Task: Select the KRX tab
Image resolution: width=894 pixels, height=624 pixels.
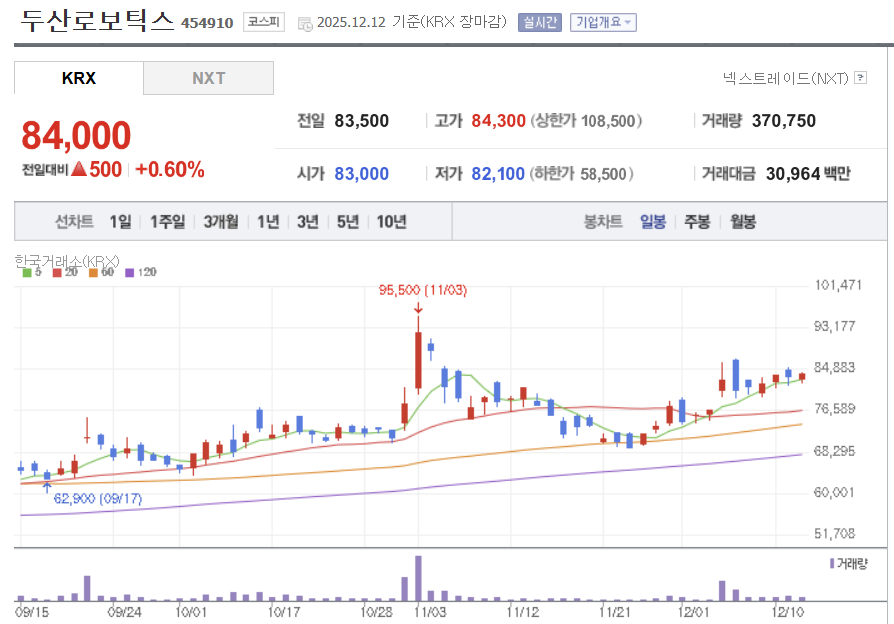Action: pyautogui.click(x=76, y=78)
